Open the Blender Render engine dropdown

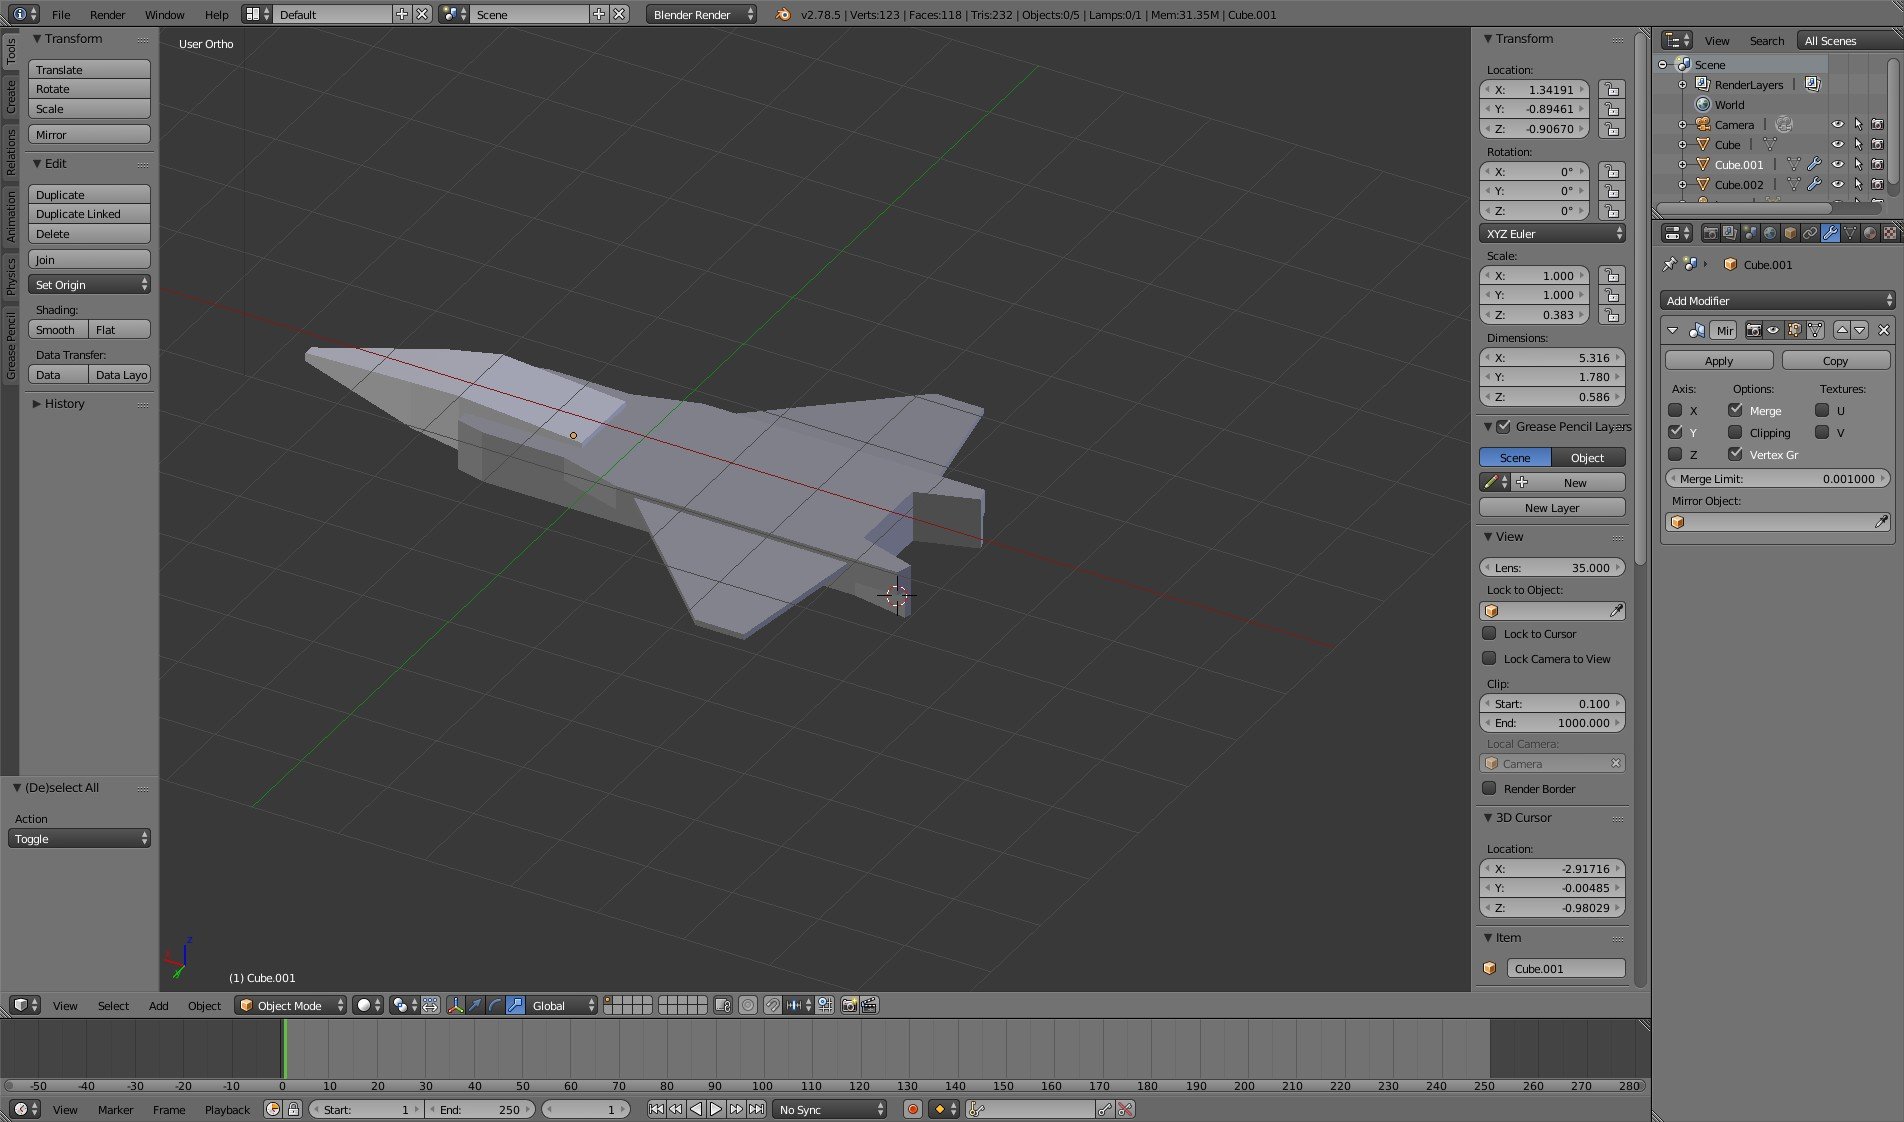[701, 14]
